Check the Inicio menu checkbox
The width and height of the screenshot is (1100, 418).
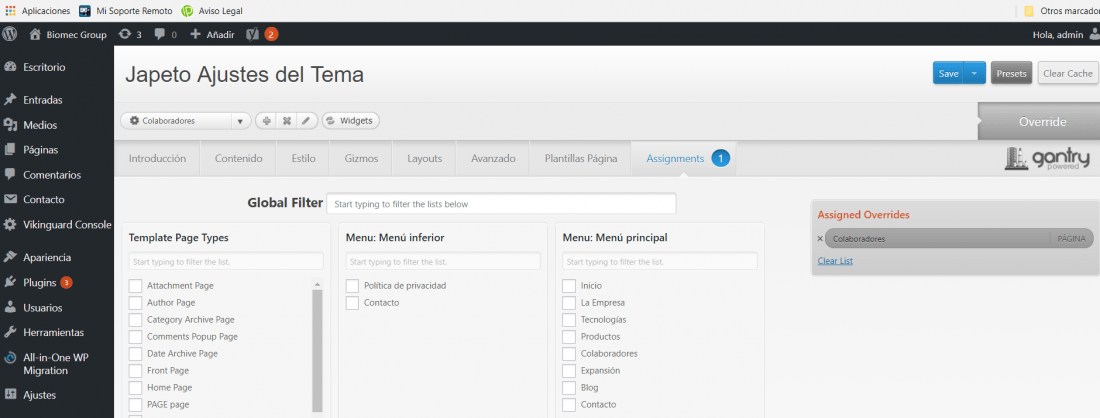coord(569,286)
